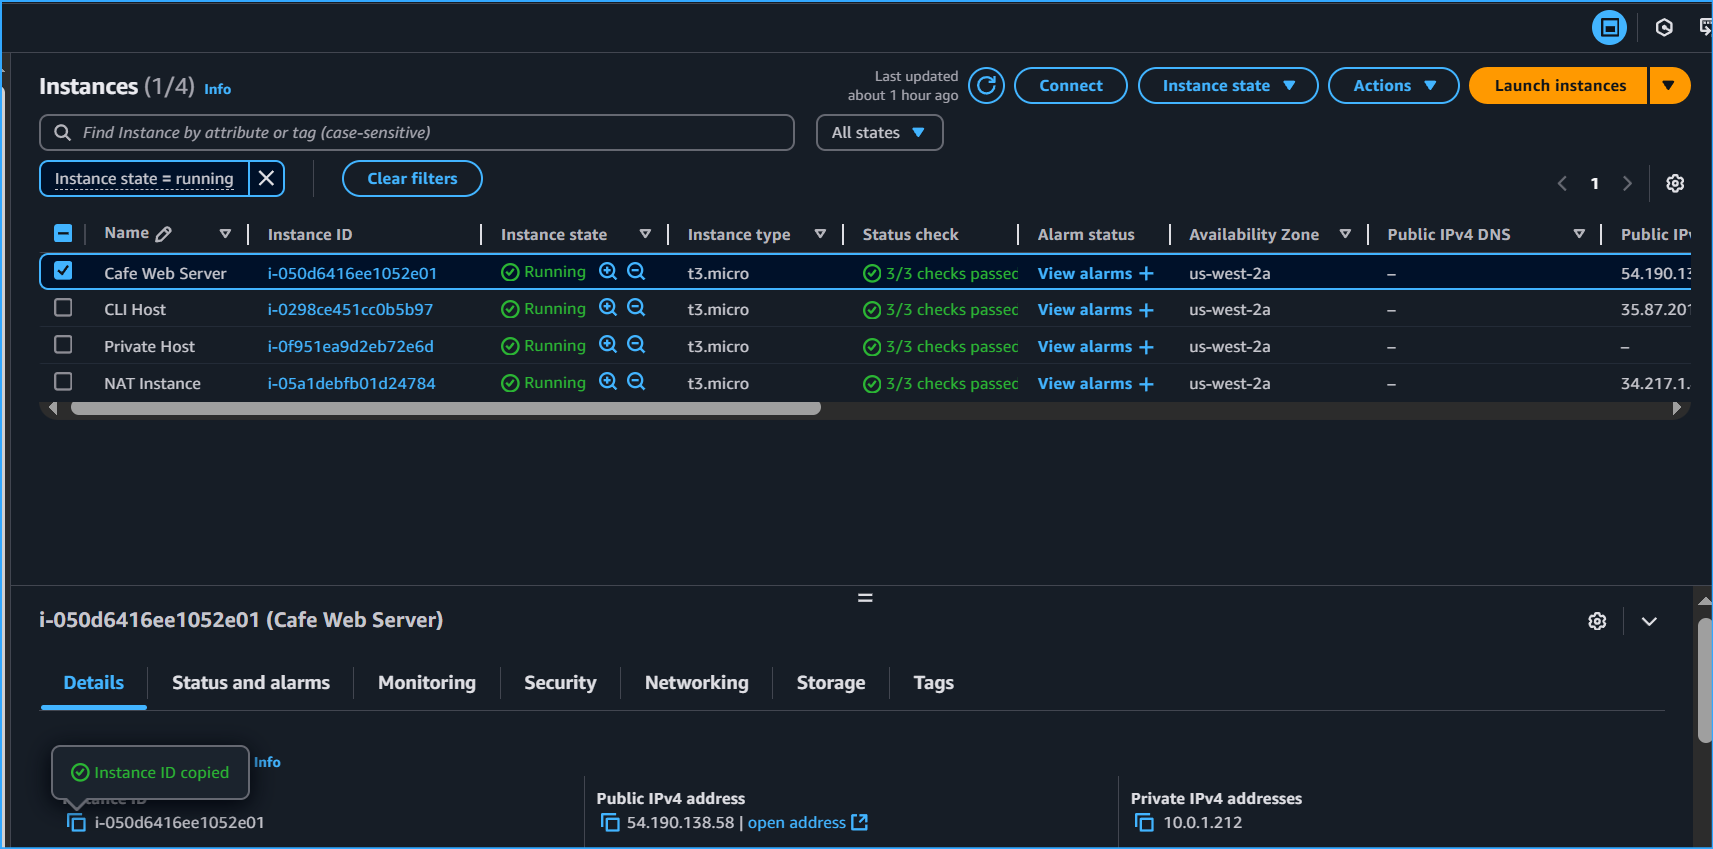Zoom out filter for Private Host state

(x=636, y=345)
